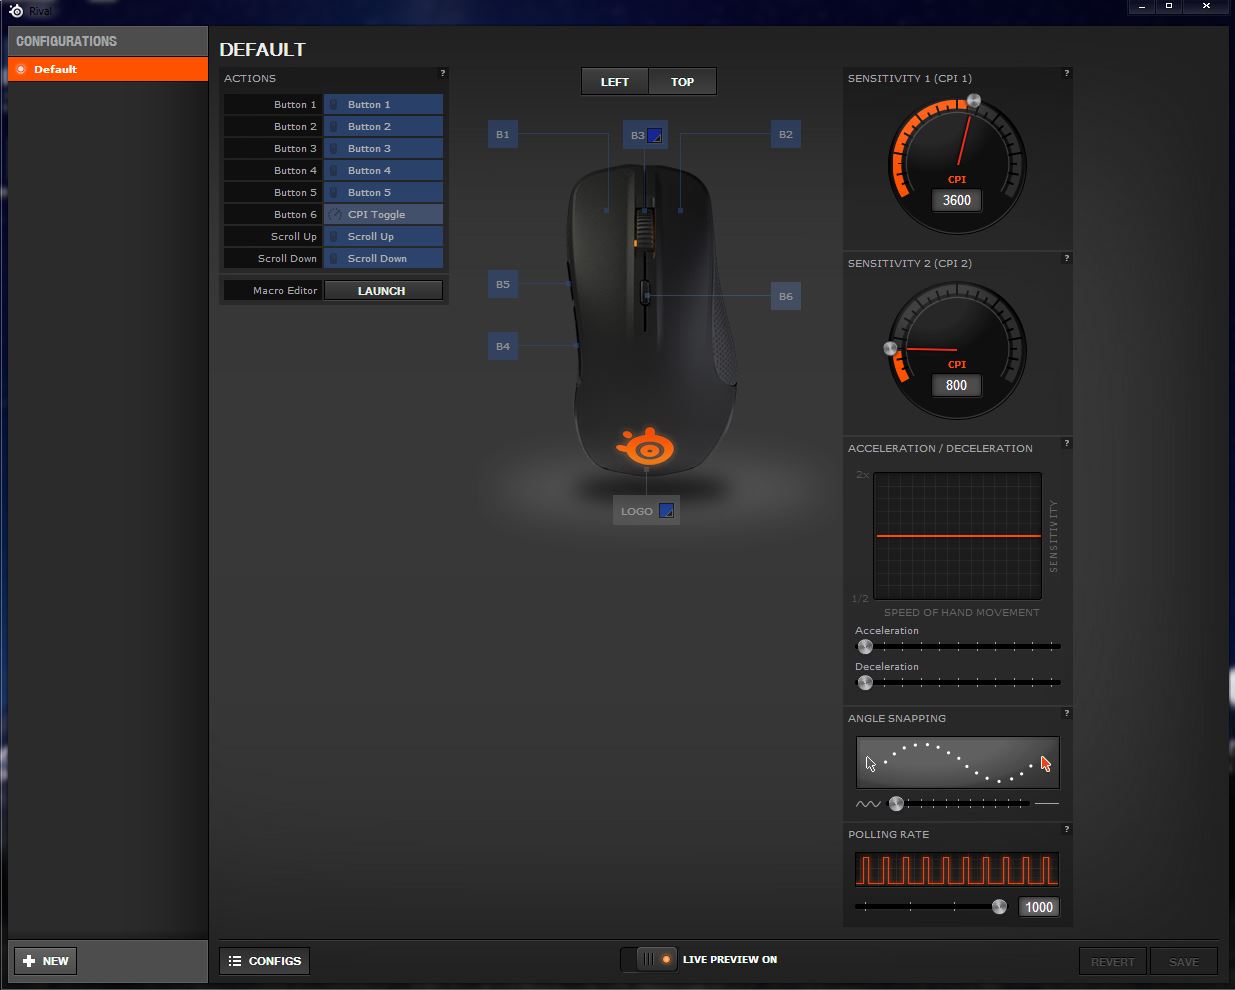Edit the CPI 1 value field 3600
This screenshot has height=990, width=1235.
tap(957, 200)
